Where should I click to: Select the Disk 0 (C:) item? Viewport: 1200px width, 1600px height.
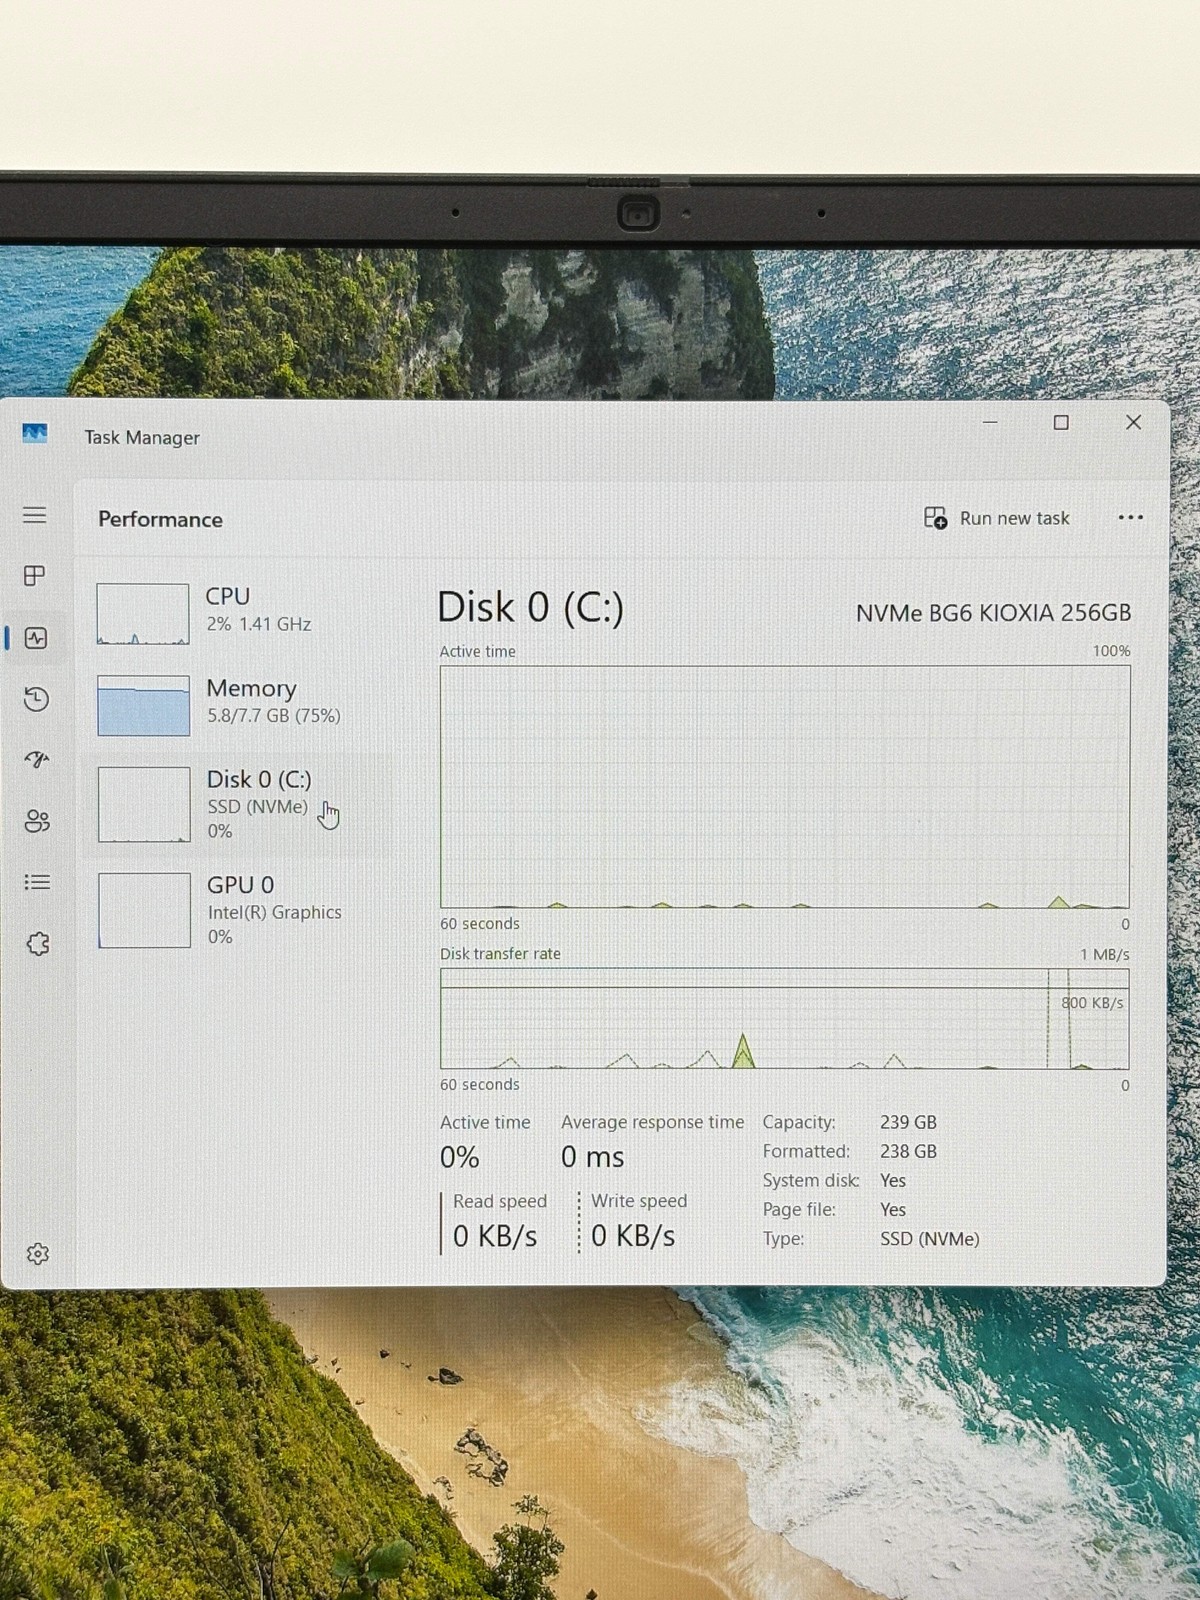click(238, 805)
